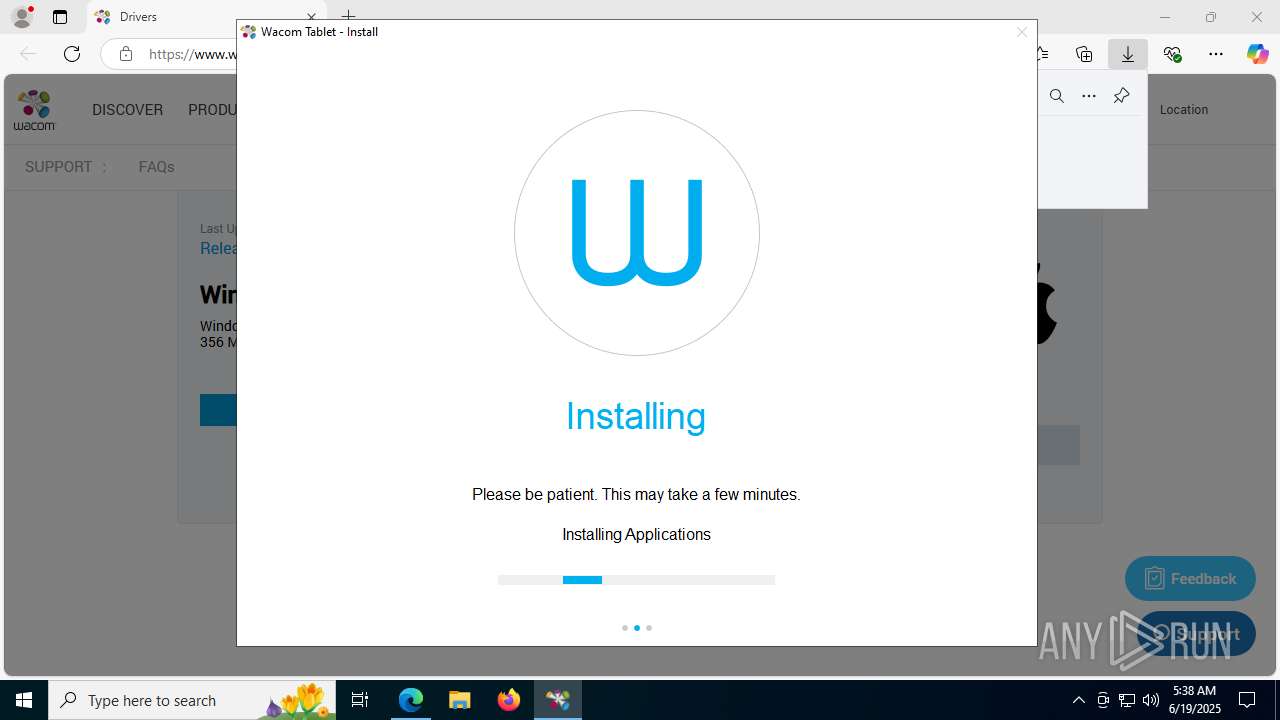This screenshot has width=1280, height=720.
Task: Refresh the Drivers page
Action: click(72, 54)
